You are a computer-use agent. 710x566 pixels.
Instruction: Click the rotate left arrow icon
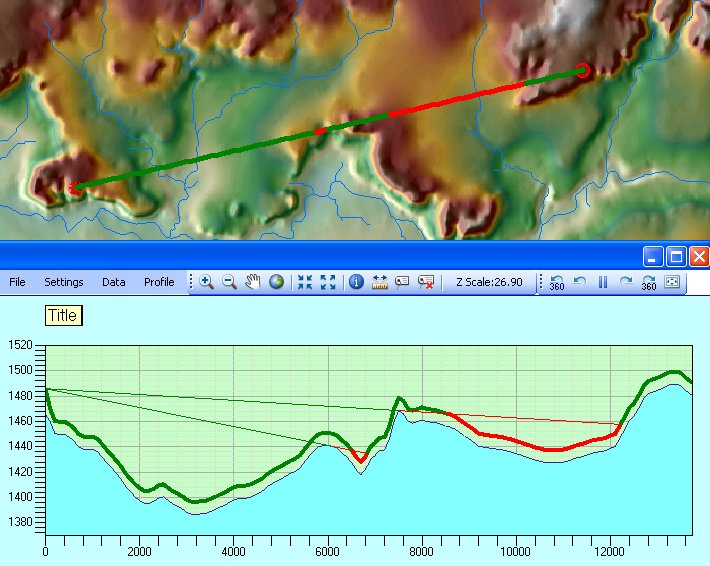point(580,282)
